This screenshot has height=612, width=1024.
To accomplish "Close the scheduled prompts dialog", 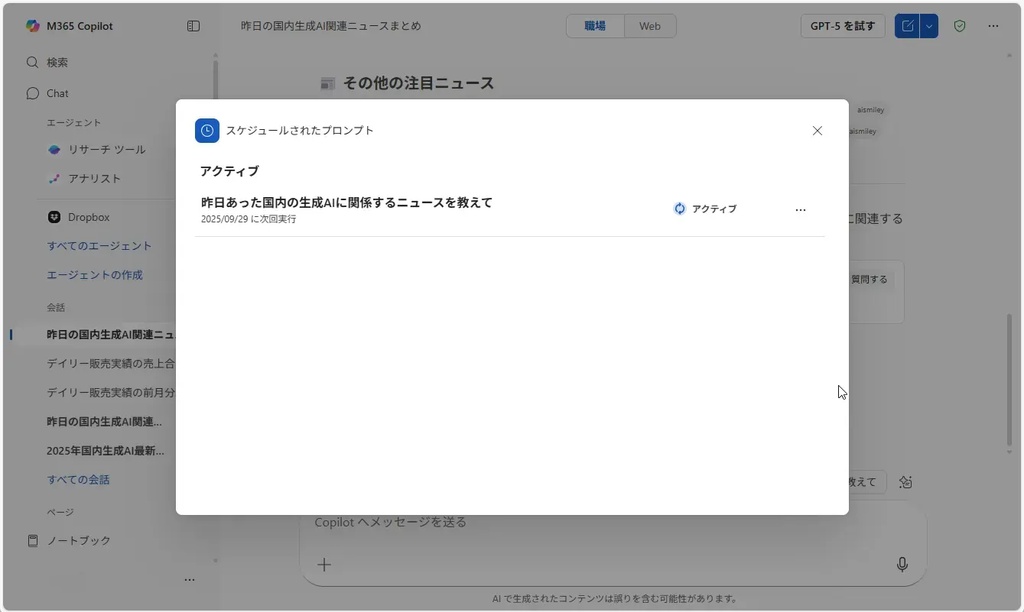I will click(817, 131).
